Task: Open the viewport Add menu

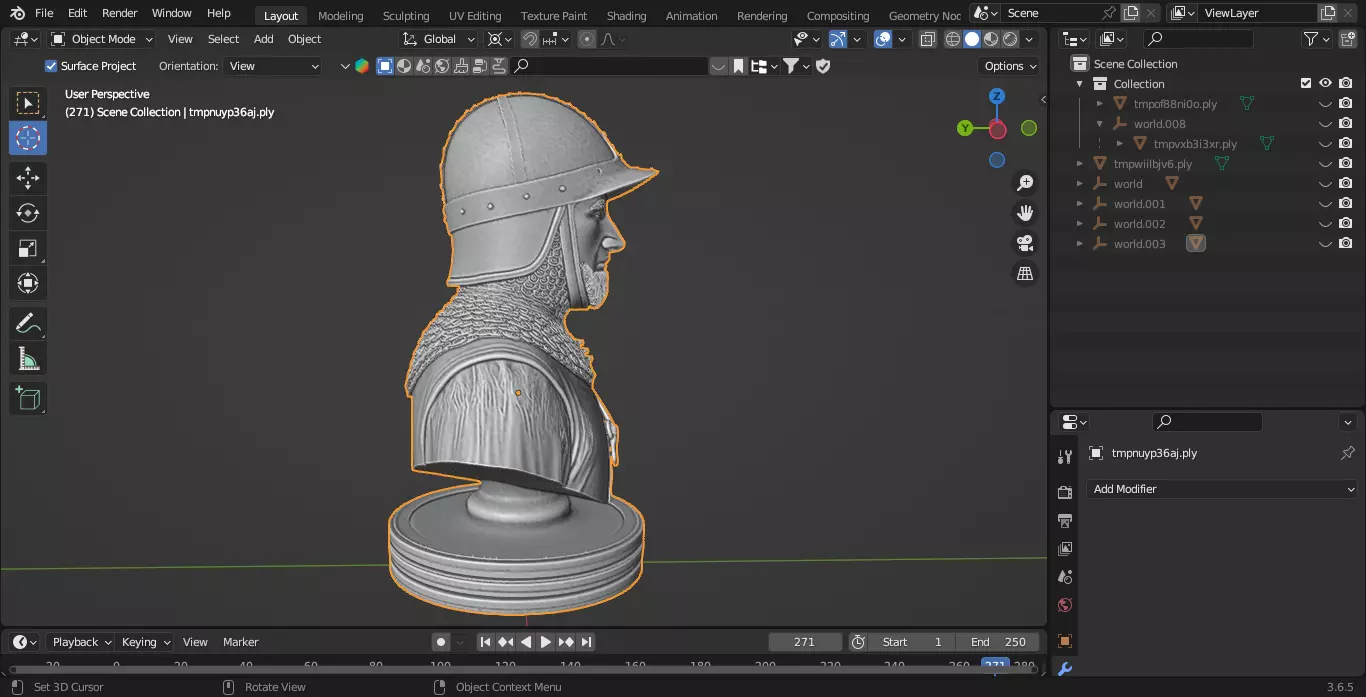Action: click(x=263, y=39)
